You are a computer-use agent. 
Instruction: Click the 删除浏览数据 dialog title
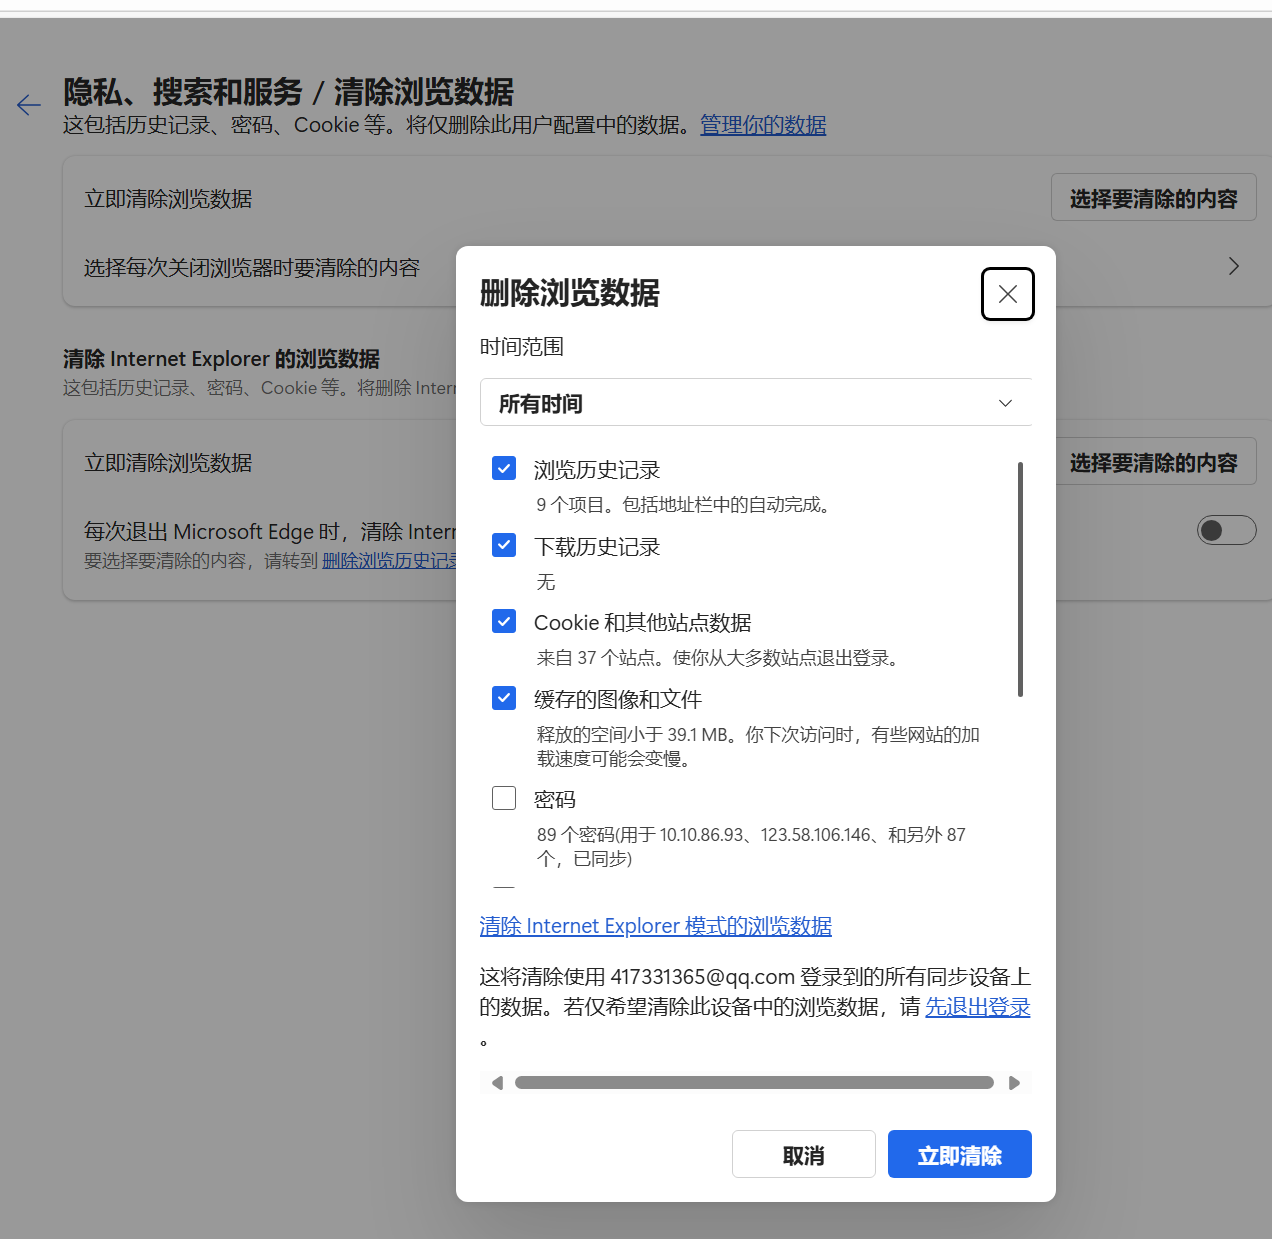pos(570,293)
